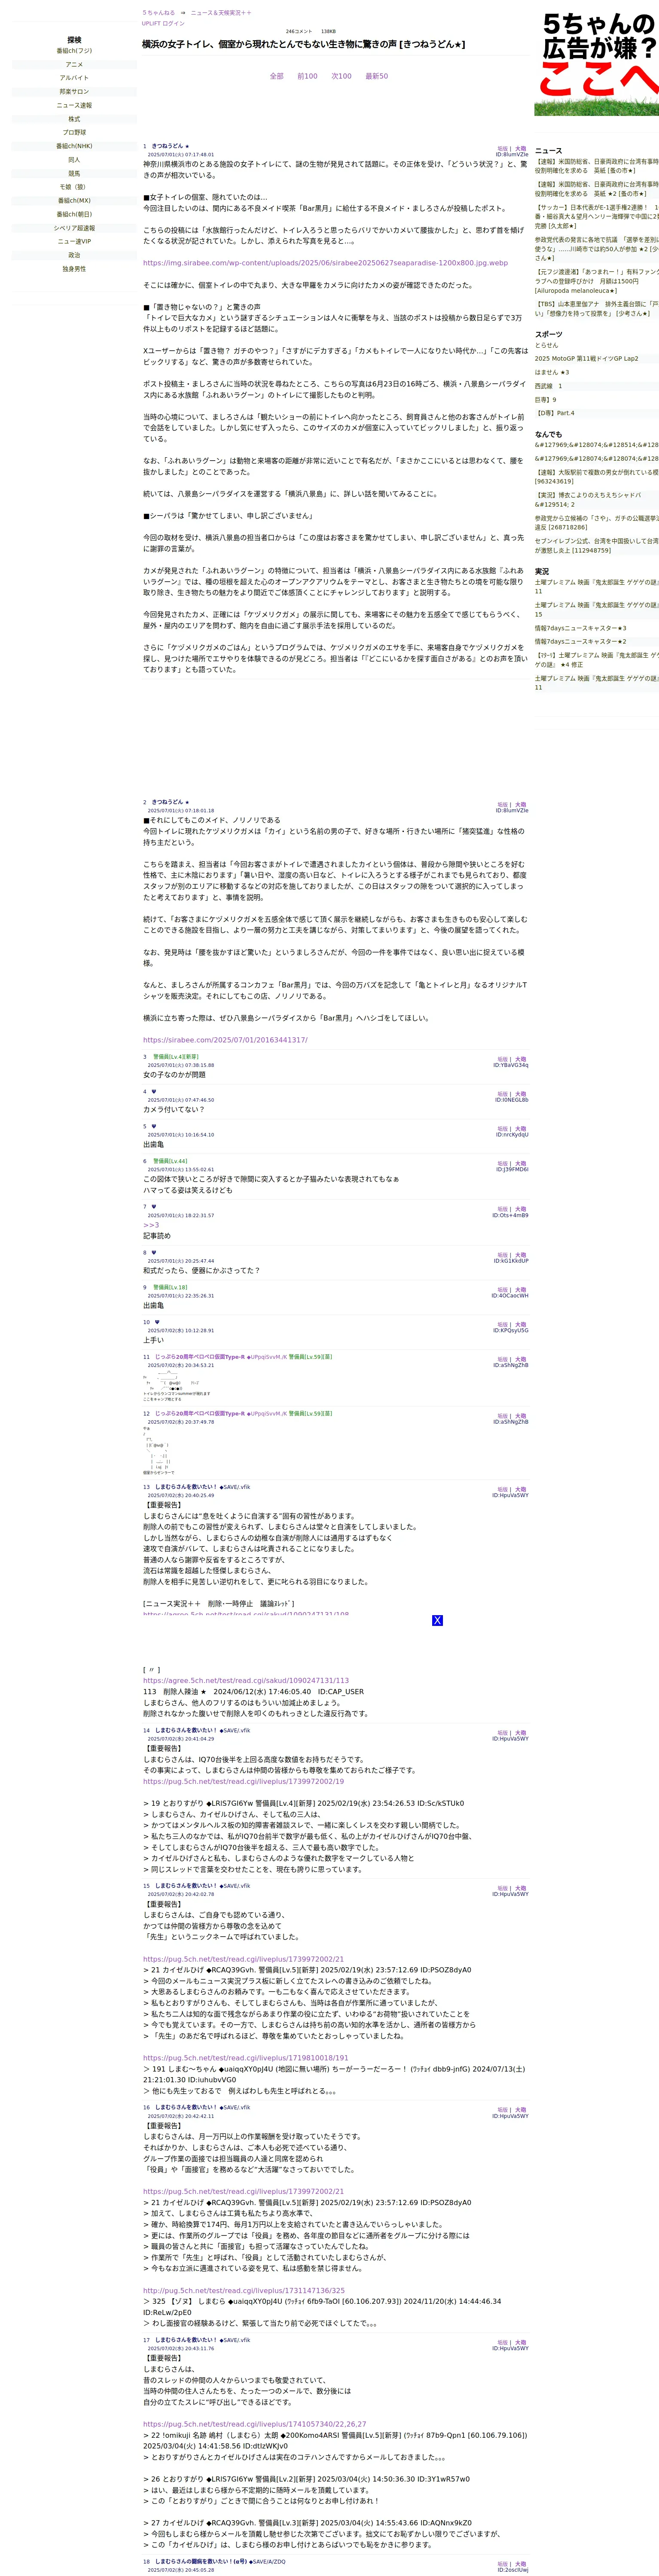Follow the >>3 anchor in post 7
This screenshot has width=659, height=2576.
151,1225
